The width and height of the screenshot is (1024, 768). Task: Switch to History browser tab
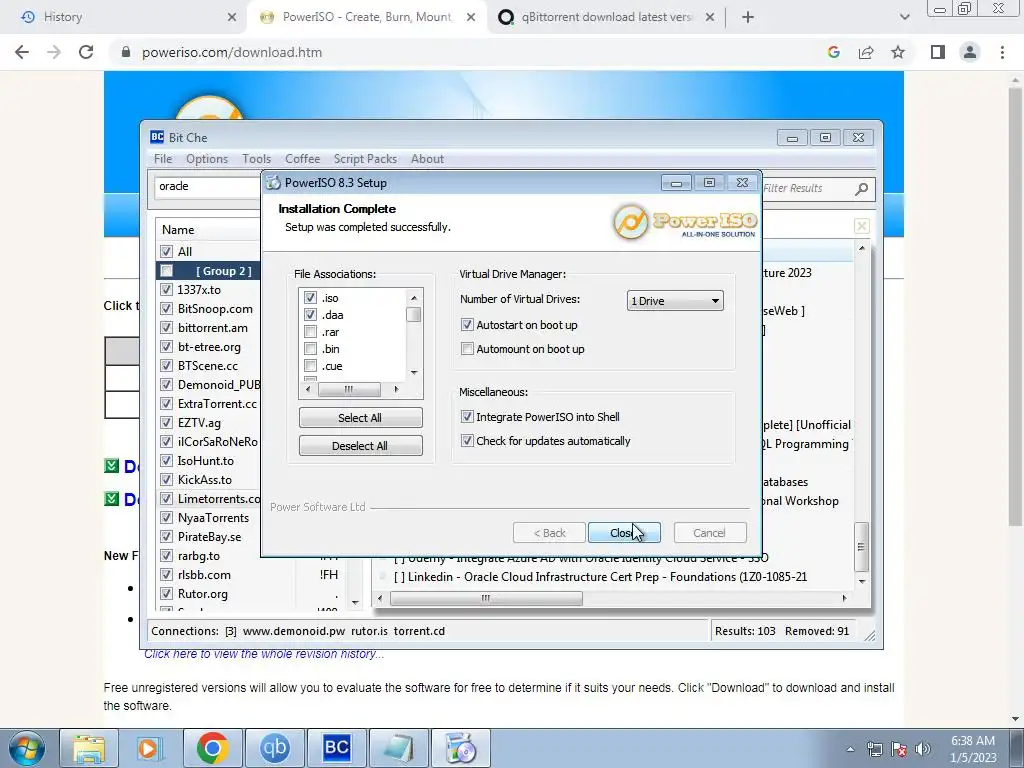[124, 18]
